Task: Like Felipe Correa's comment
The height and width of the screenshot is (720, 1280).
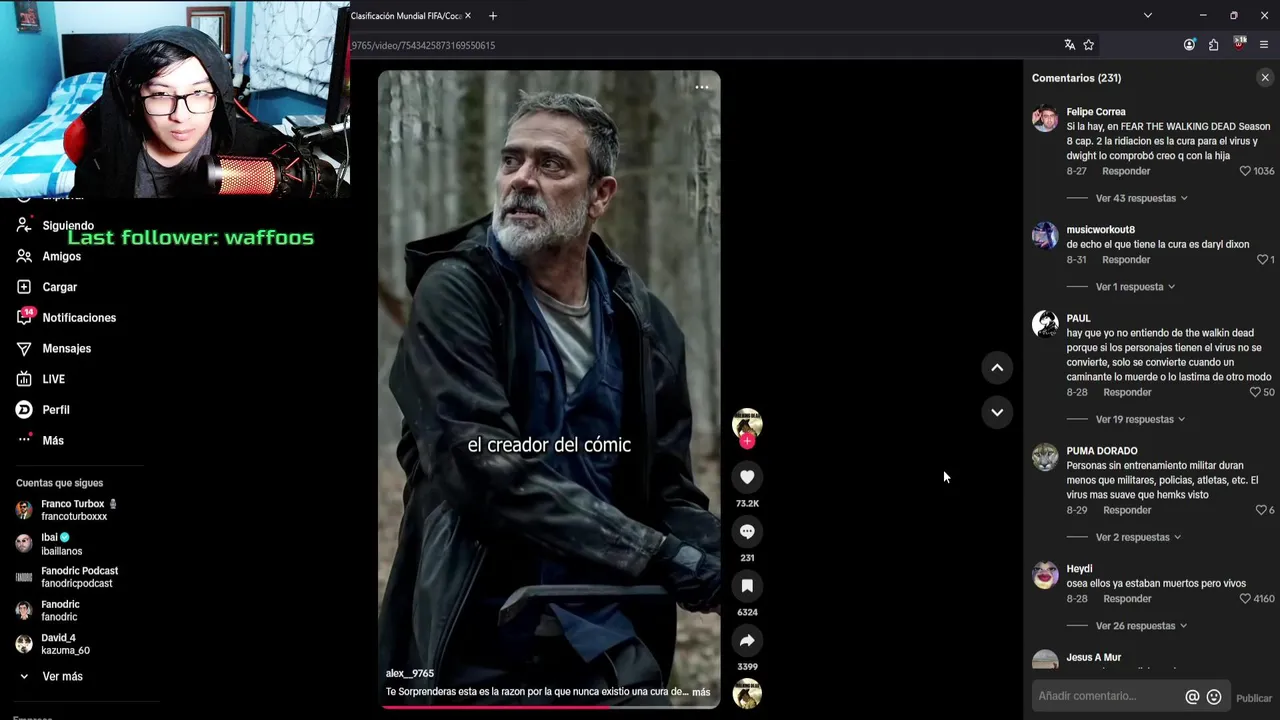Action: tap(1245, 171)
